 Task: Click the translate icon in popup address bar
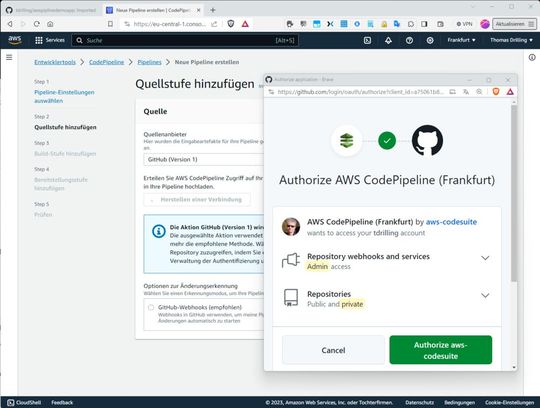(x=466, y=92)
